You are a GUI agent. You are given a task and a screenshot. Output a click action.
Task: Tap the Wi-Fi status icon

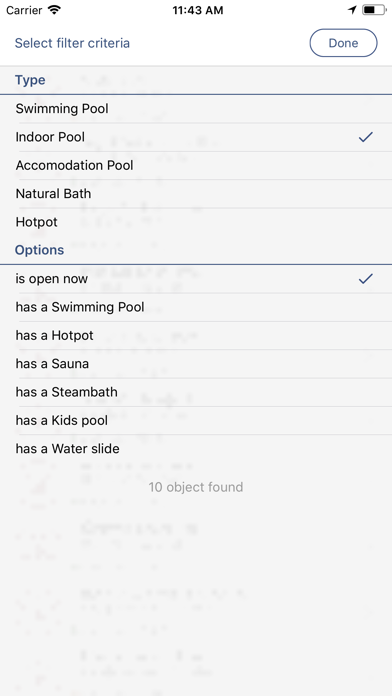[54, 10]
